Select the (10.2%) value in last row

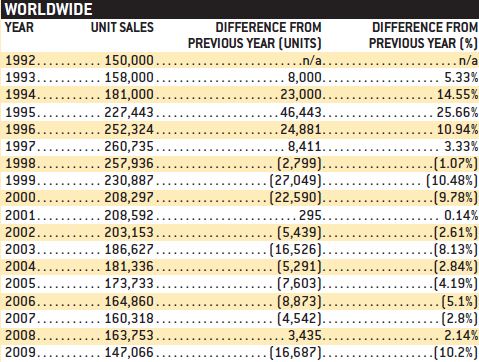pyautogui.click(x=456, y=353)
